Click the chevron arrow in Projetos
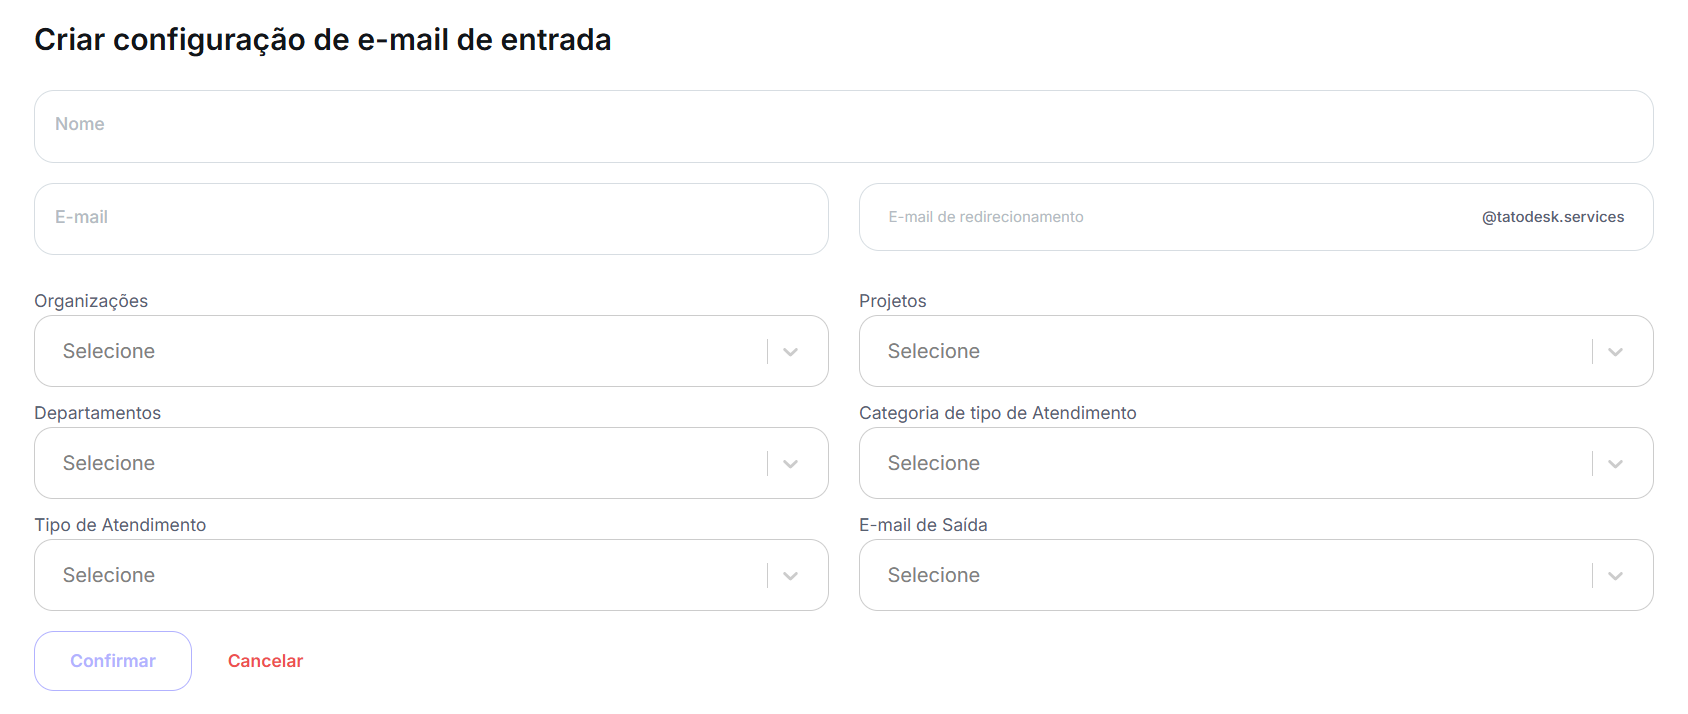The width and height of the screenshot is (1688, 714). pyautogui.click(x=1615, y=352)
